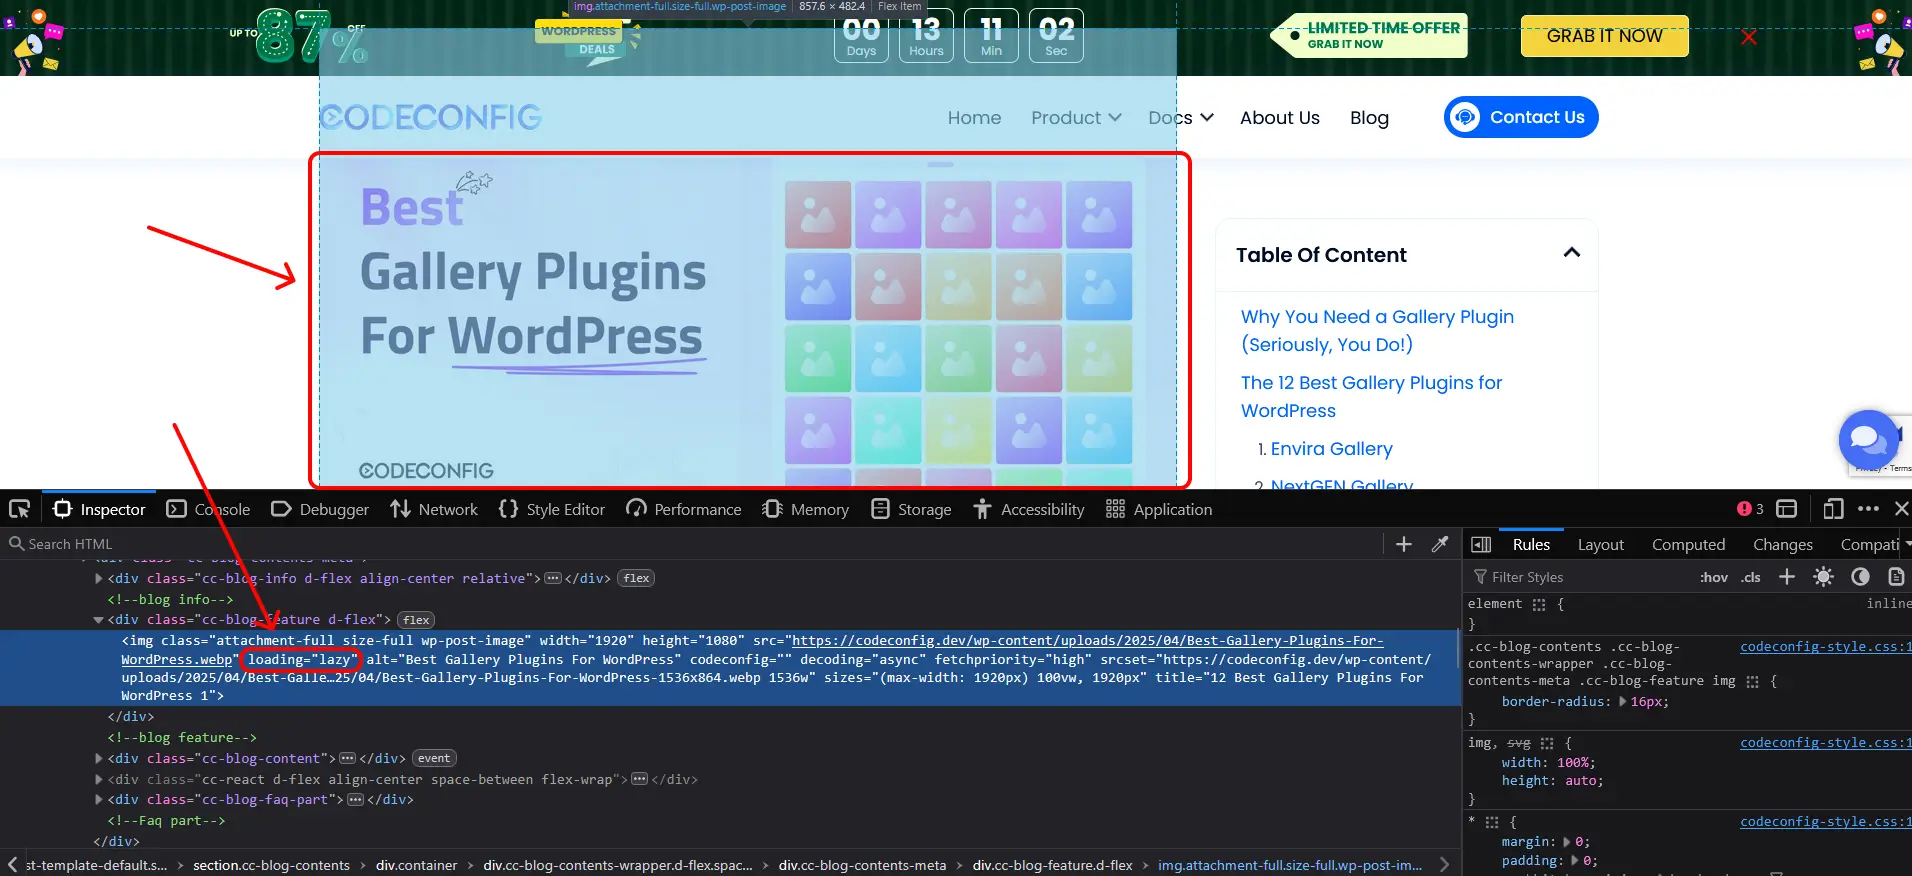This screenshot has width=1912, height=876.
Task: Open the Memory panel
Action: pos(806,509)
